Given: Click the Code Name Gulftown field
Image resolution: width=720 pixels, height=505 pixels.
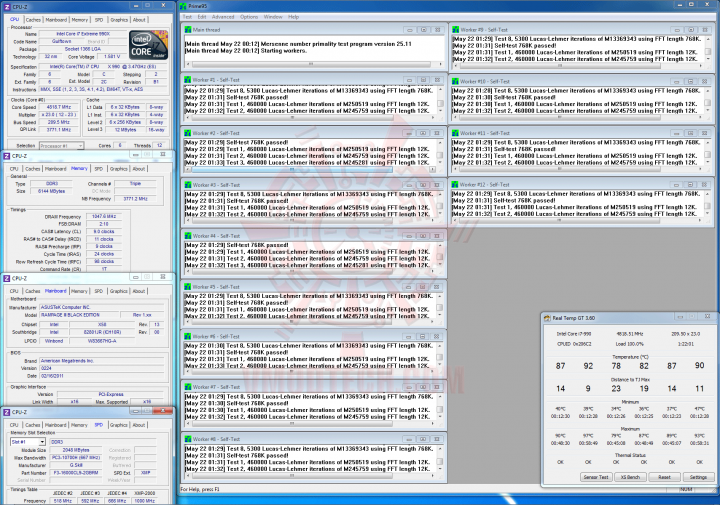Looking at the screenshot, I should click(61, 41).
